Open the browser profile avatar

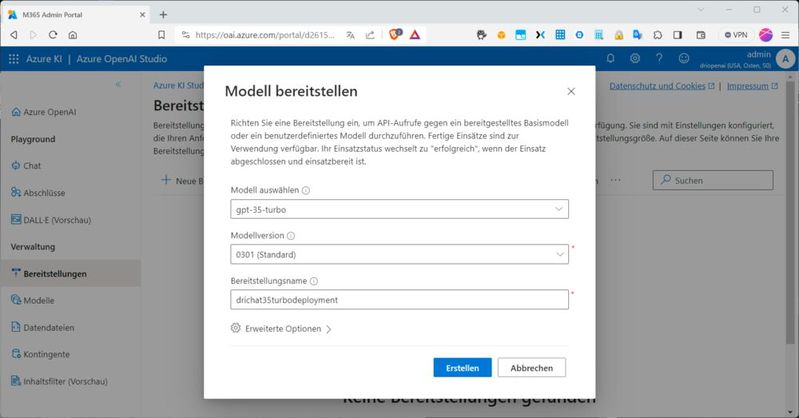(766, 35)
